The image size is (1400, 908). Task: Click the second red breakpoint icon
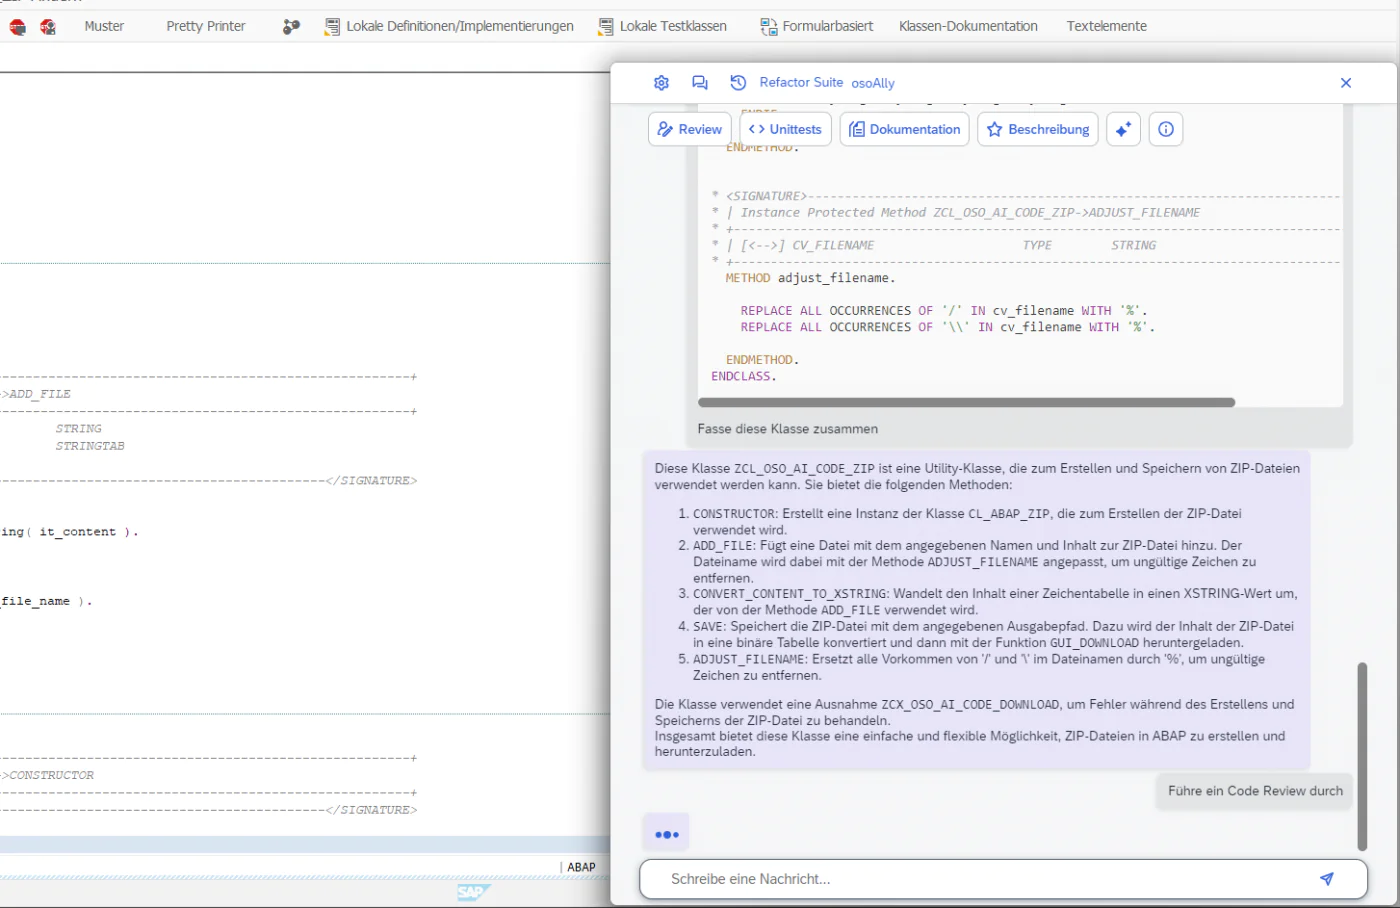[47, 27]
